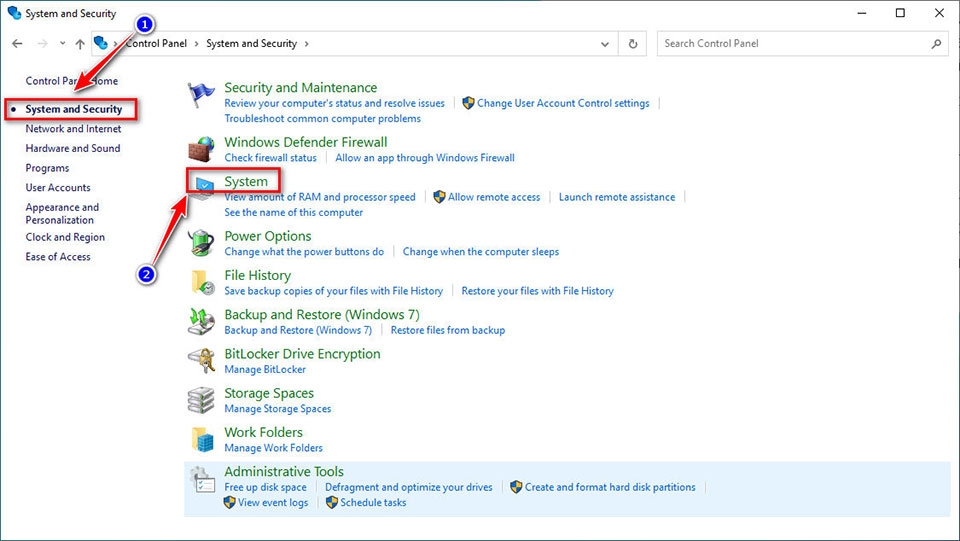Click Allow remote access
This screenshot has height=541, width=960.
pyautogui.click(x=494, y=197)
